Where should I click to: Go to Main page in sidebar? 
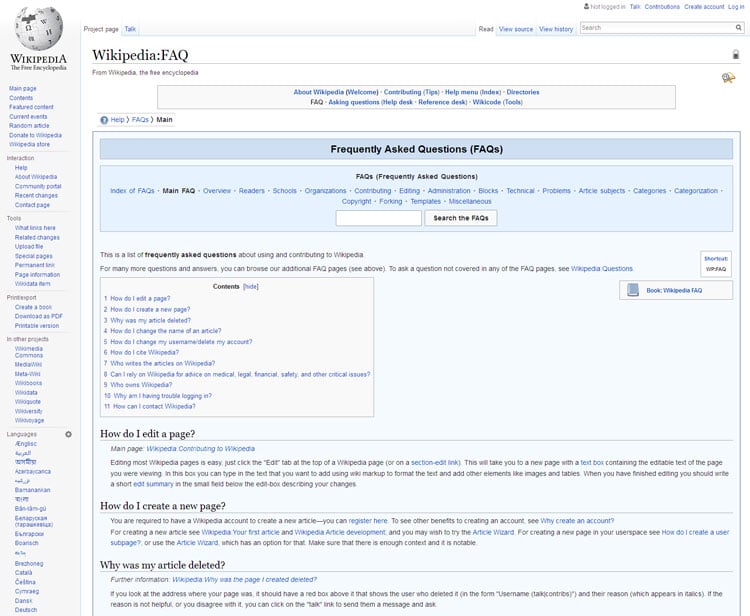point(22,88)
